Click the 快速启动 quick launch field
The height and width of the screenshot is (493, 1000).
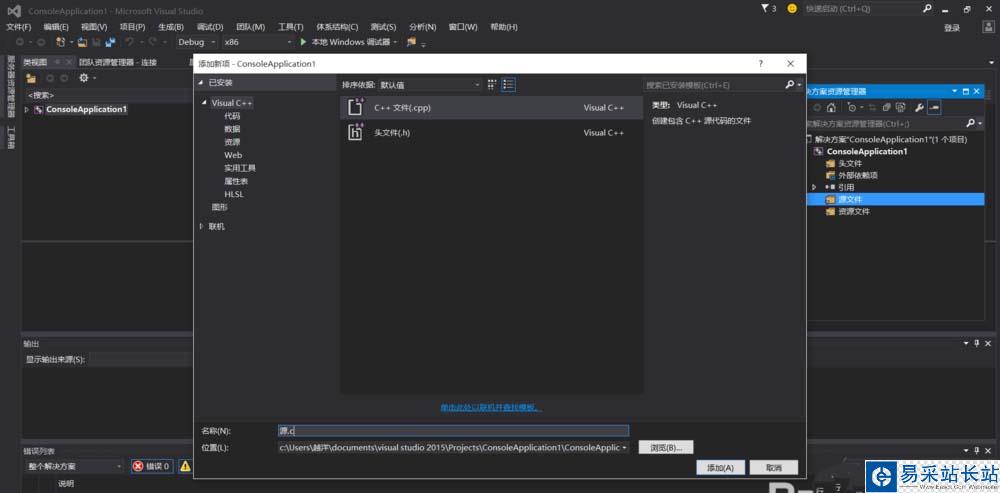(x=862, y=9)
